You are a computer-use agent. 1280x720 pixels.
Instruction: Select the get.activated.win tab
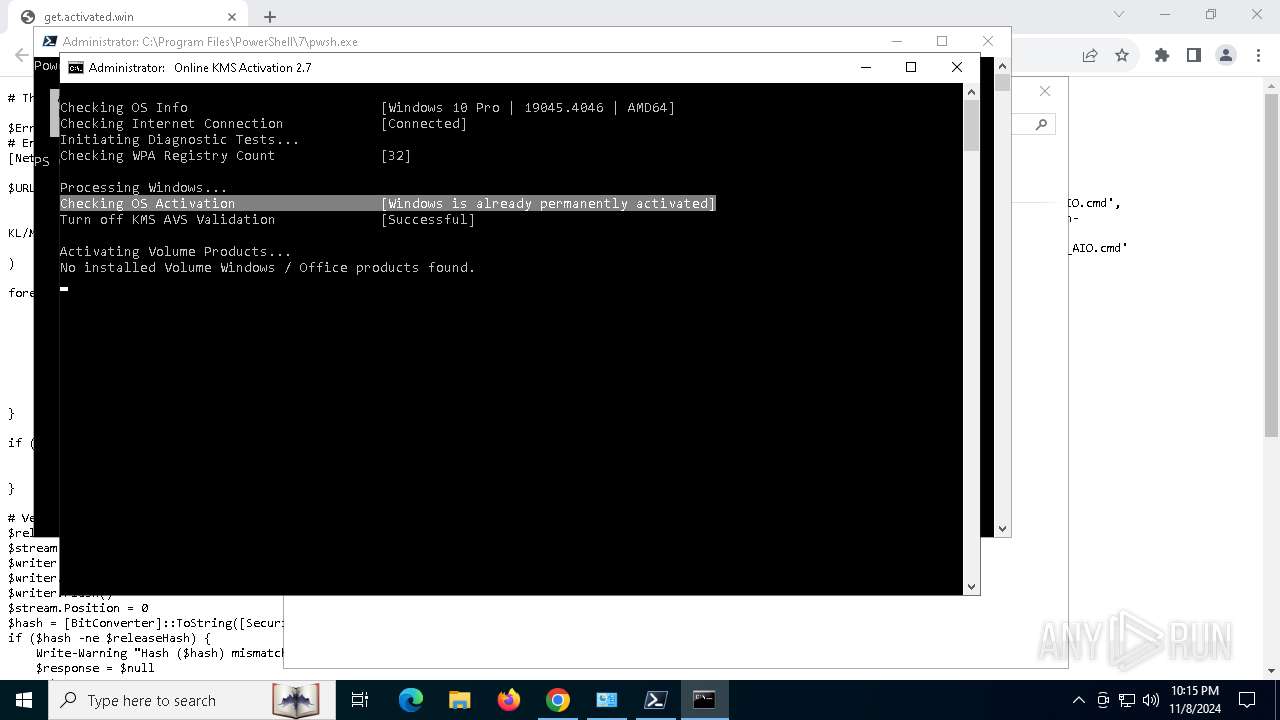click(x=128, y=16)
